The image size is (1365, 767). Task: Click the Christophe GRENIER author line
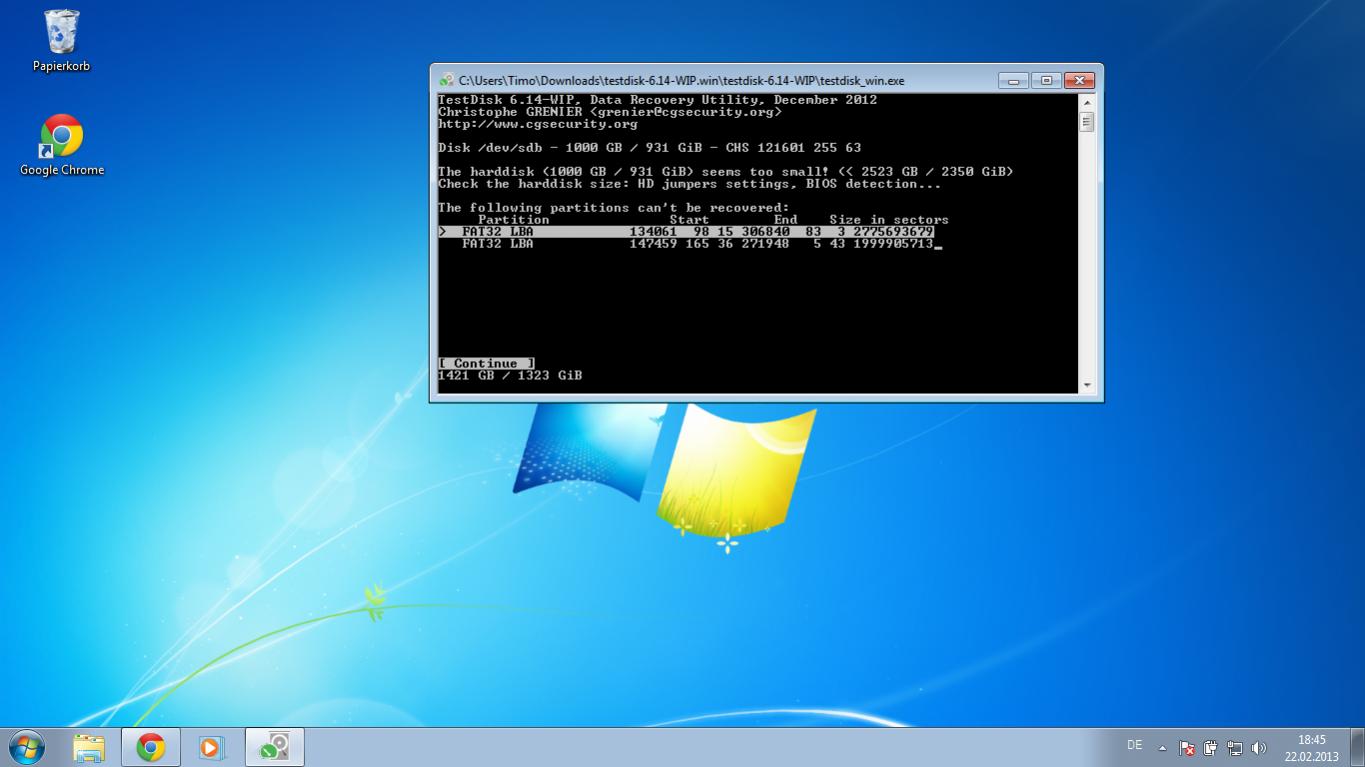(x=610, y=112)
